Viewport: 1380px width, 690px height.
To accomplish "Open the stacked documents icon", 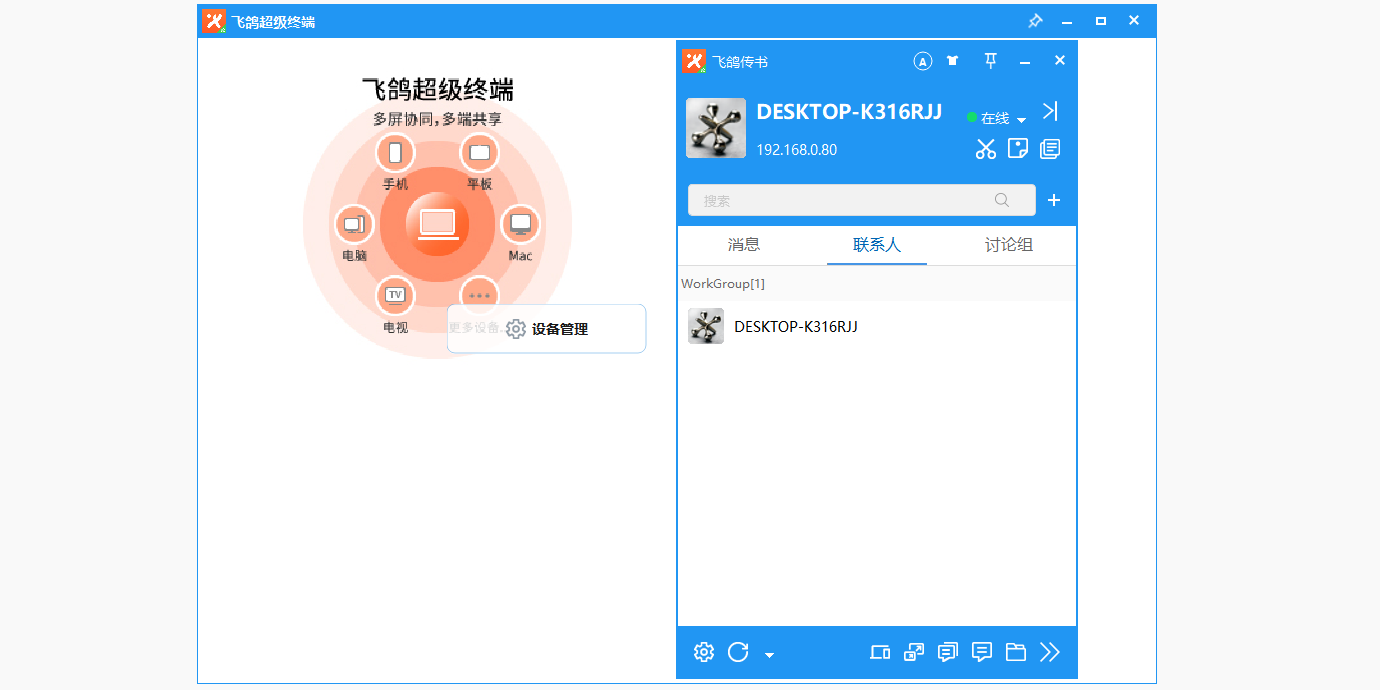I will pos(1050,149).
